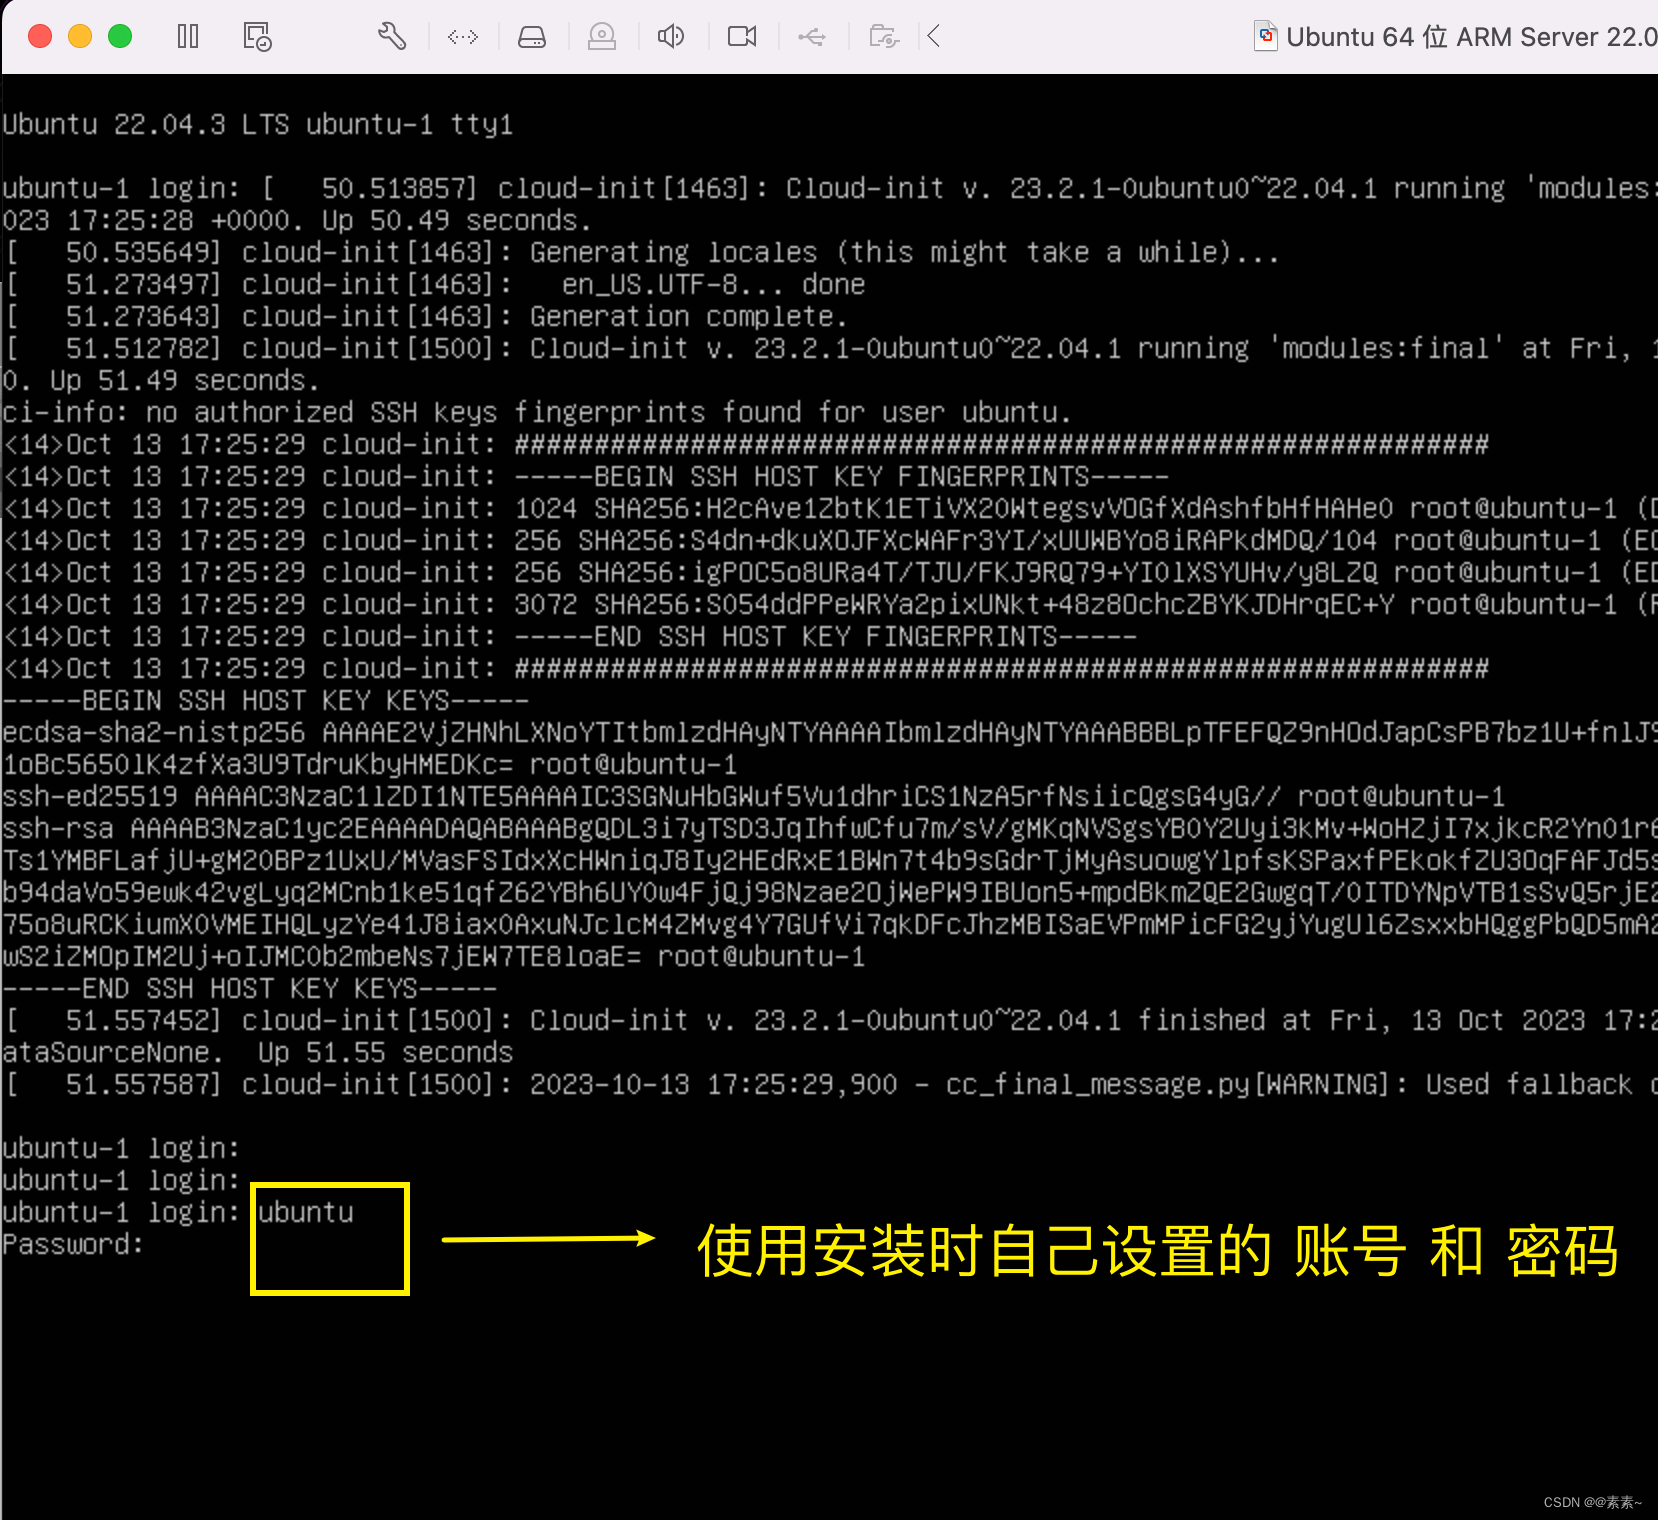Click the 'en_US.UTF-8... done' log line
Screen dimensions: 1658x1520
pyautogui.click(x=434, y=285)
